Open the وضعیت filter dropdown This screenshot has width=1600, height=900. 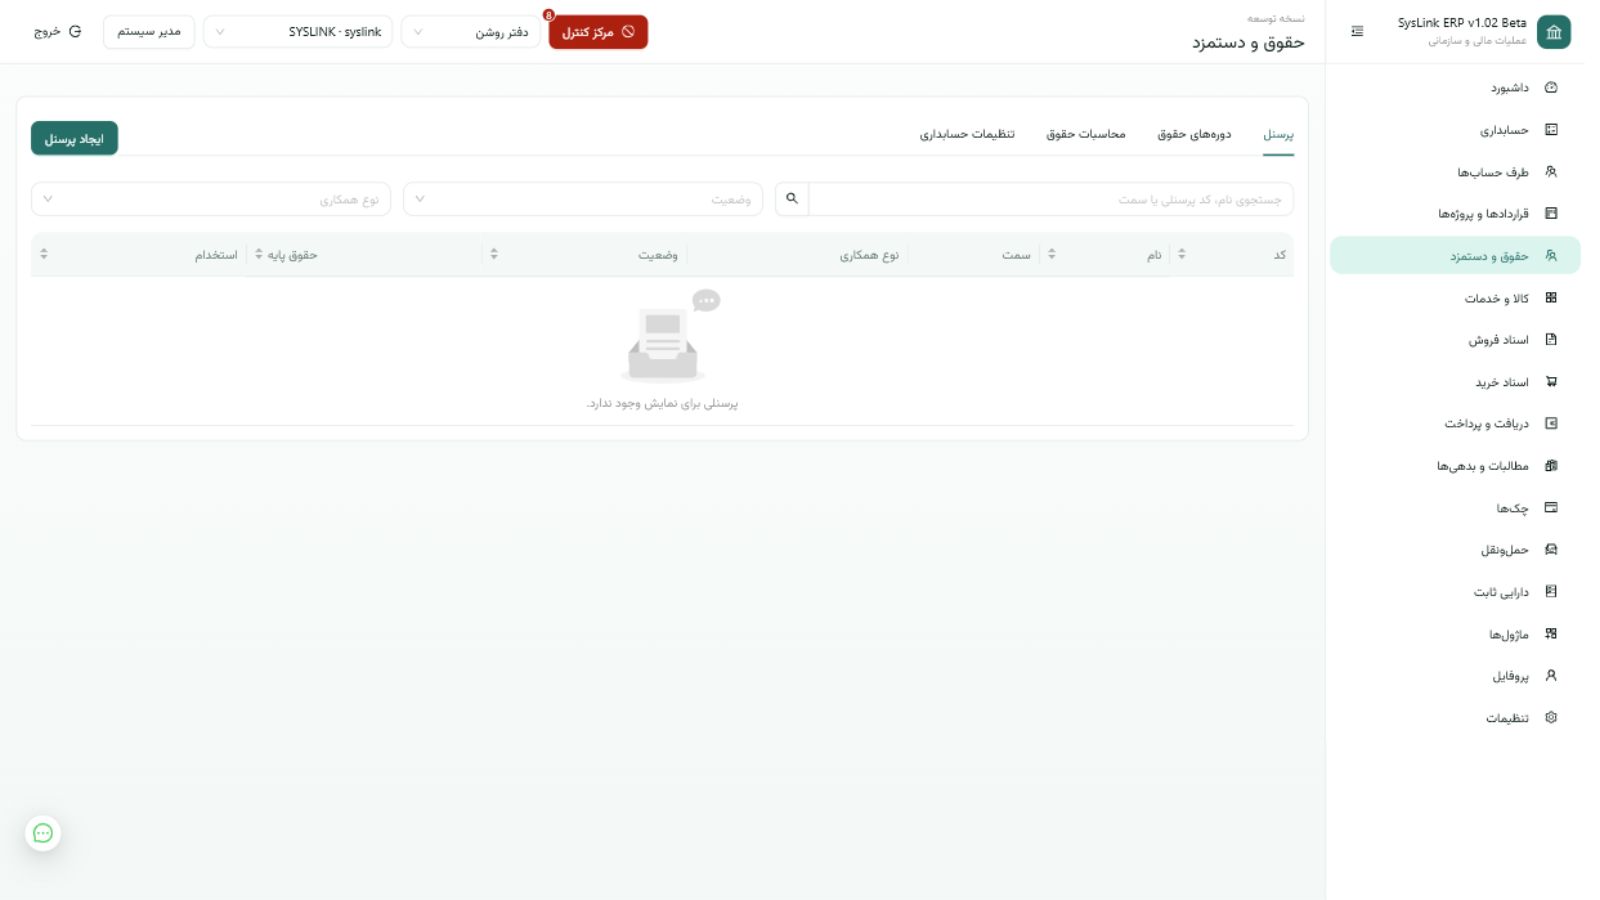click(x=583, y=199)
